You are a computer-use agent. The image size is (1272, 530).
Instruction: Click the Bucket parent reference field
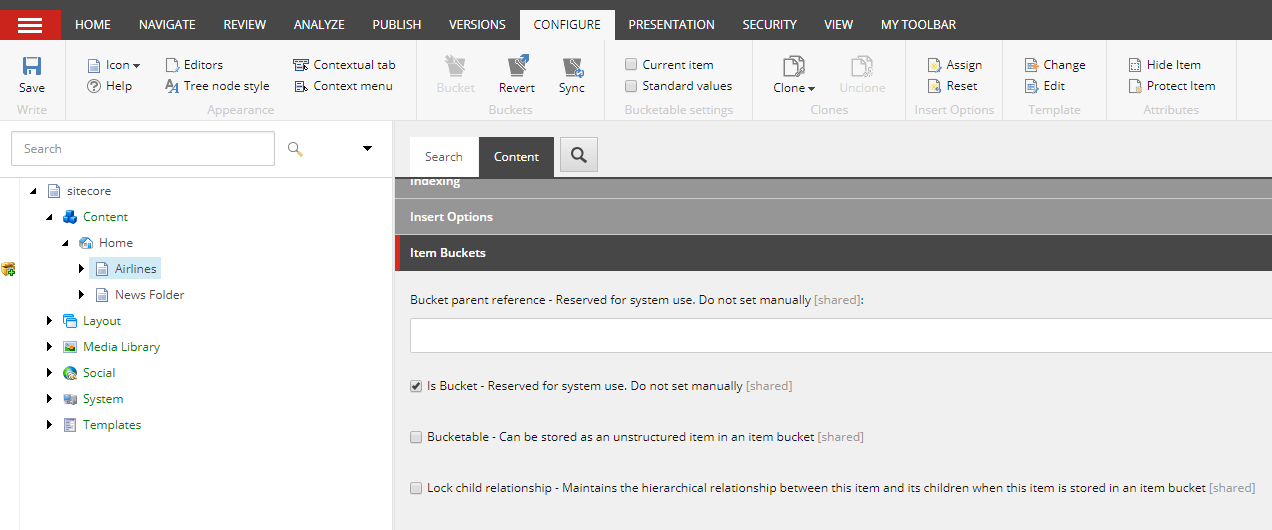click(x=841, y=335)
